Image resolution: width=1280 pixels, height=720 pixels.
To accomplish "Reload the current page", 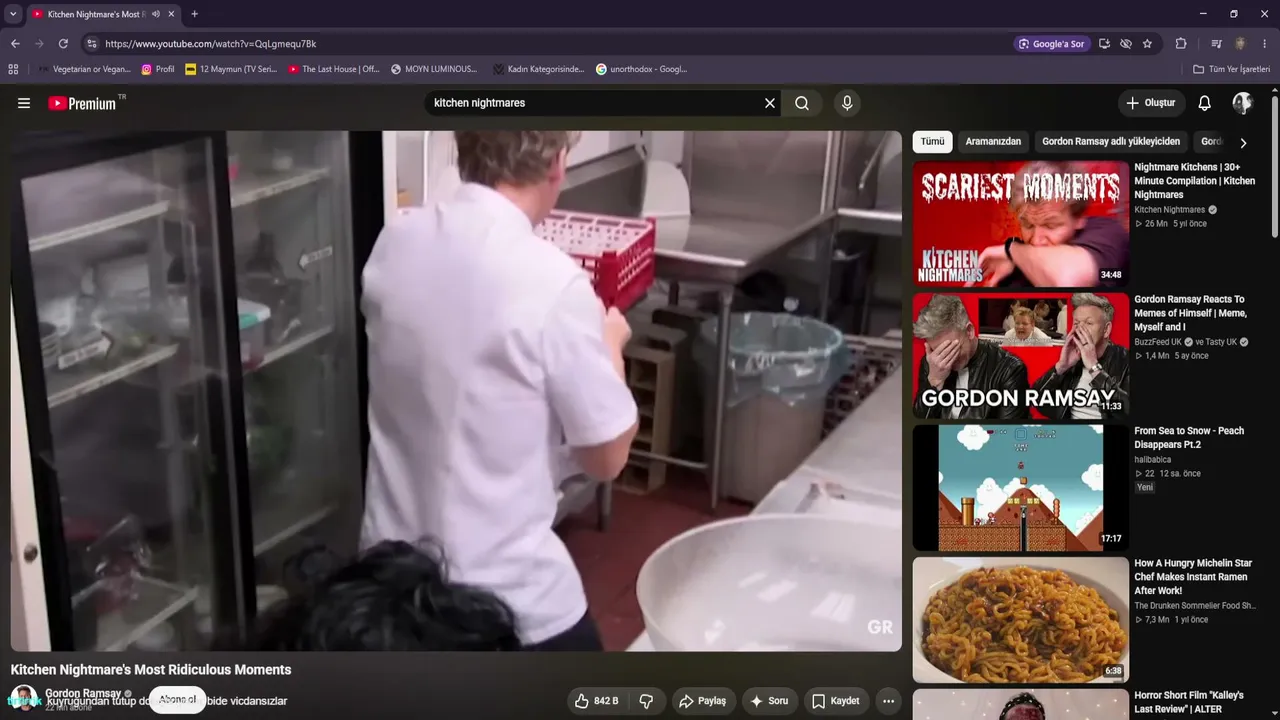I will tap(63, 44).
